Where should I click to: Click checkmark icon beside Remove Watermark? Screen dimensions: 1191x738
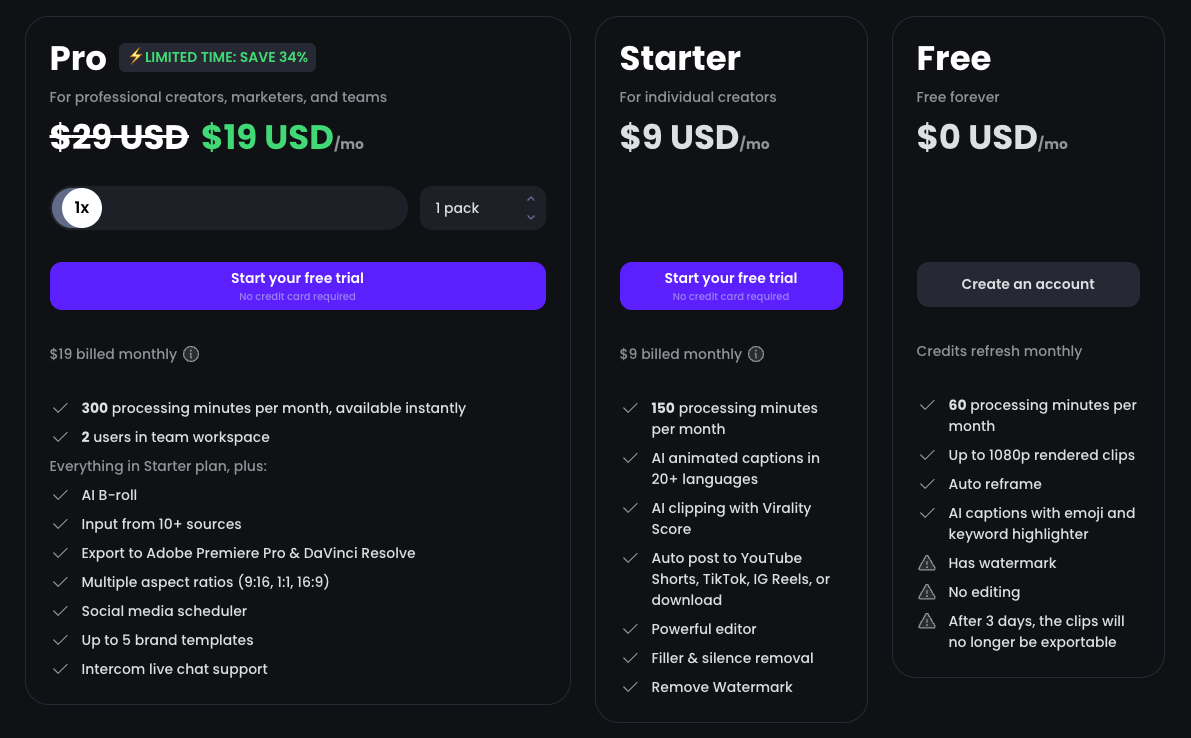click(x=630, y=687)
